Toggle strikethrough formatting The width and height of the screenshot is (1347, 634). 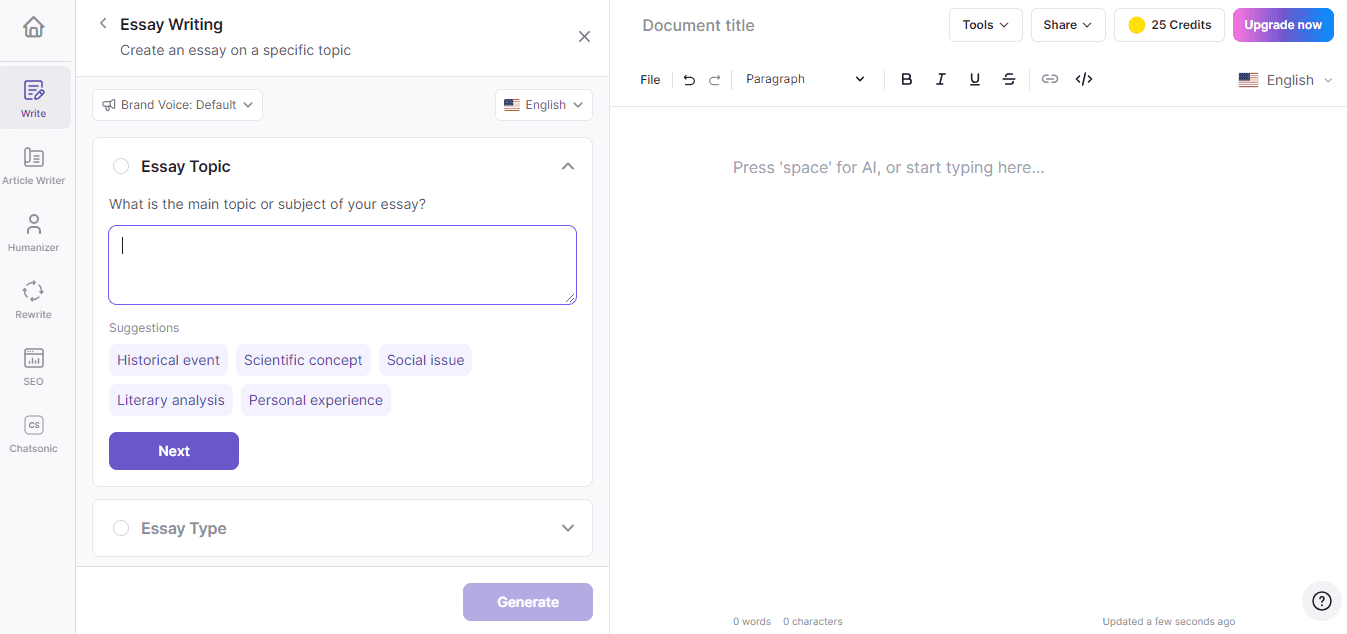pos(1009,79)
